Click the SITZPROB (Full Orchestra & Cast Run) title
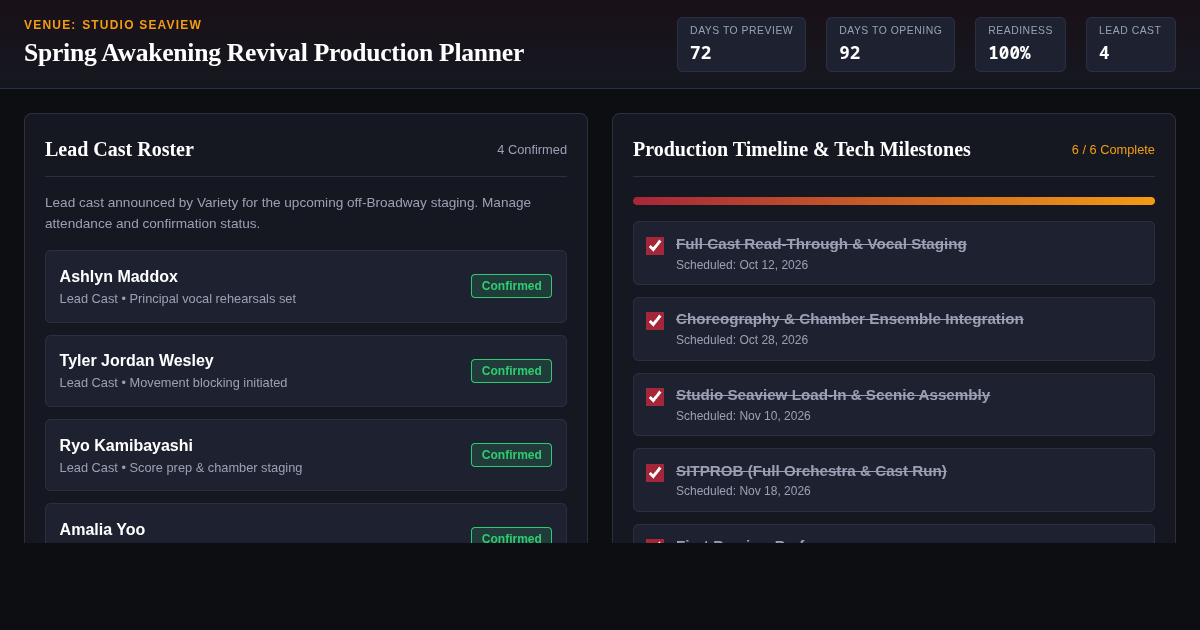 click(811, 471)
